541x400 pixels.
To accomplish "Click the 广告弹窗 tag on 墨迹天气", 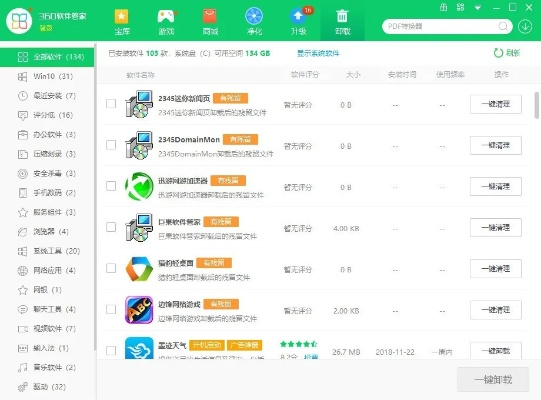I will click(244, 345).
